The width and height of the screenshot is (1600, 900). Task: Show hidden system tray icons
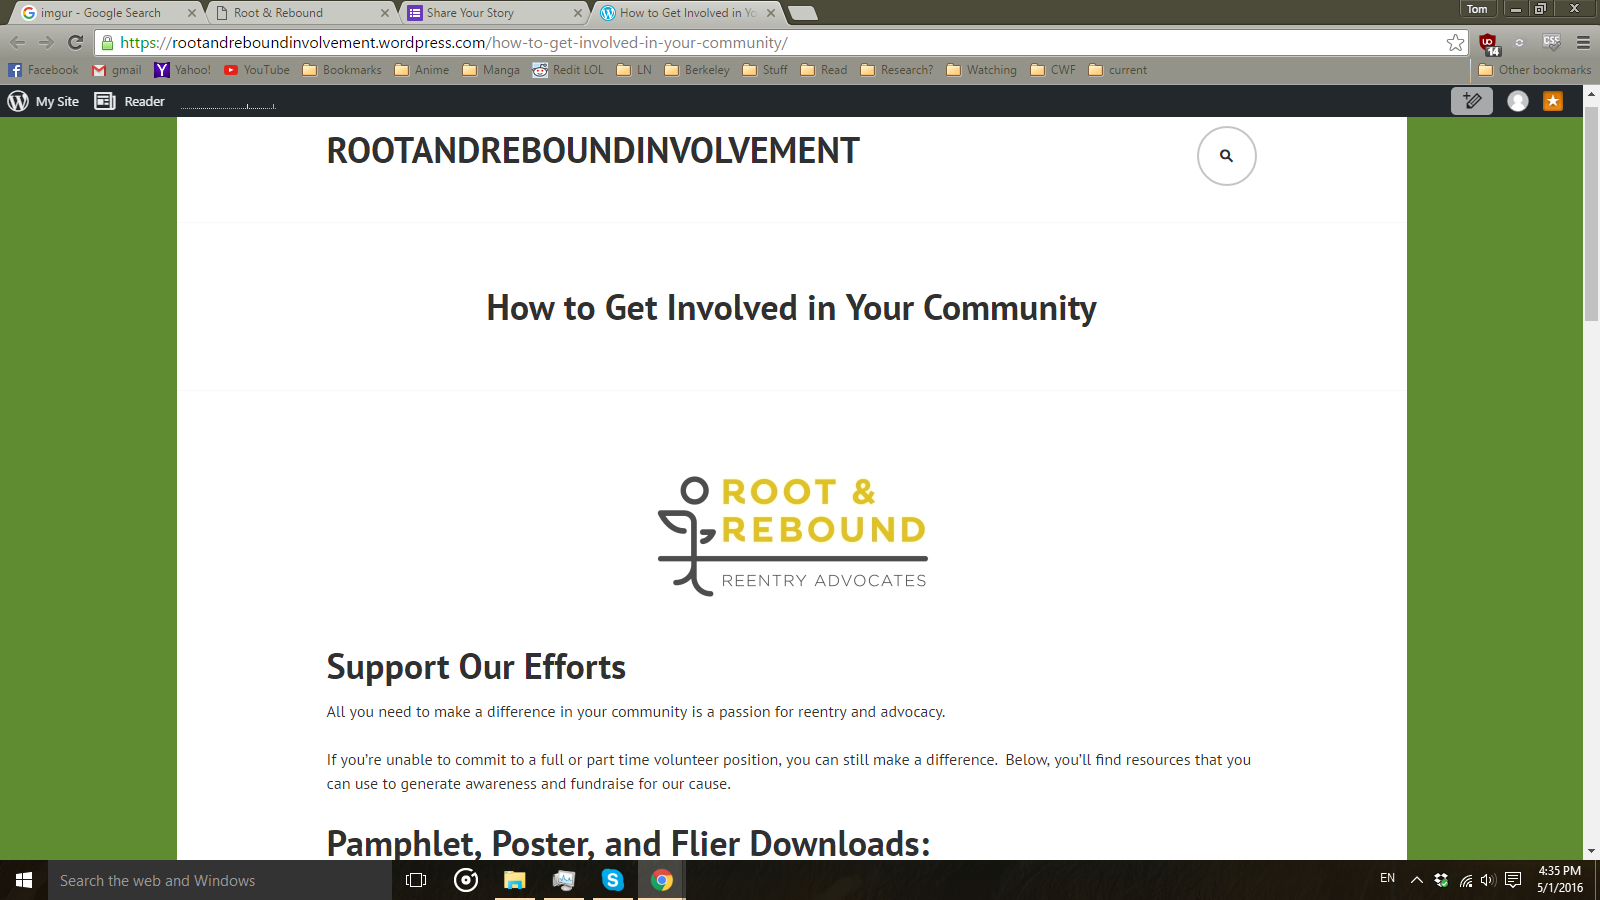1416,880
